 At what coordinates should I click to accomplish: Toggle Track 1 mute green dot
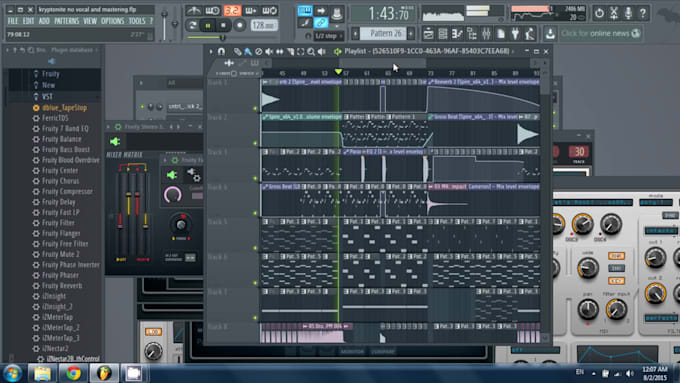coord(255,108)
